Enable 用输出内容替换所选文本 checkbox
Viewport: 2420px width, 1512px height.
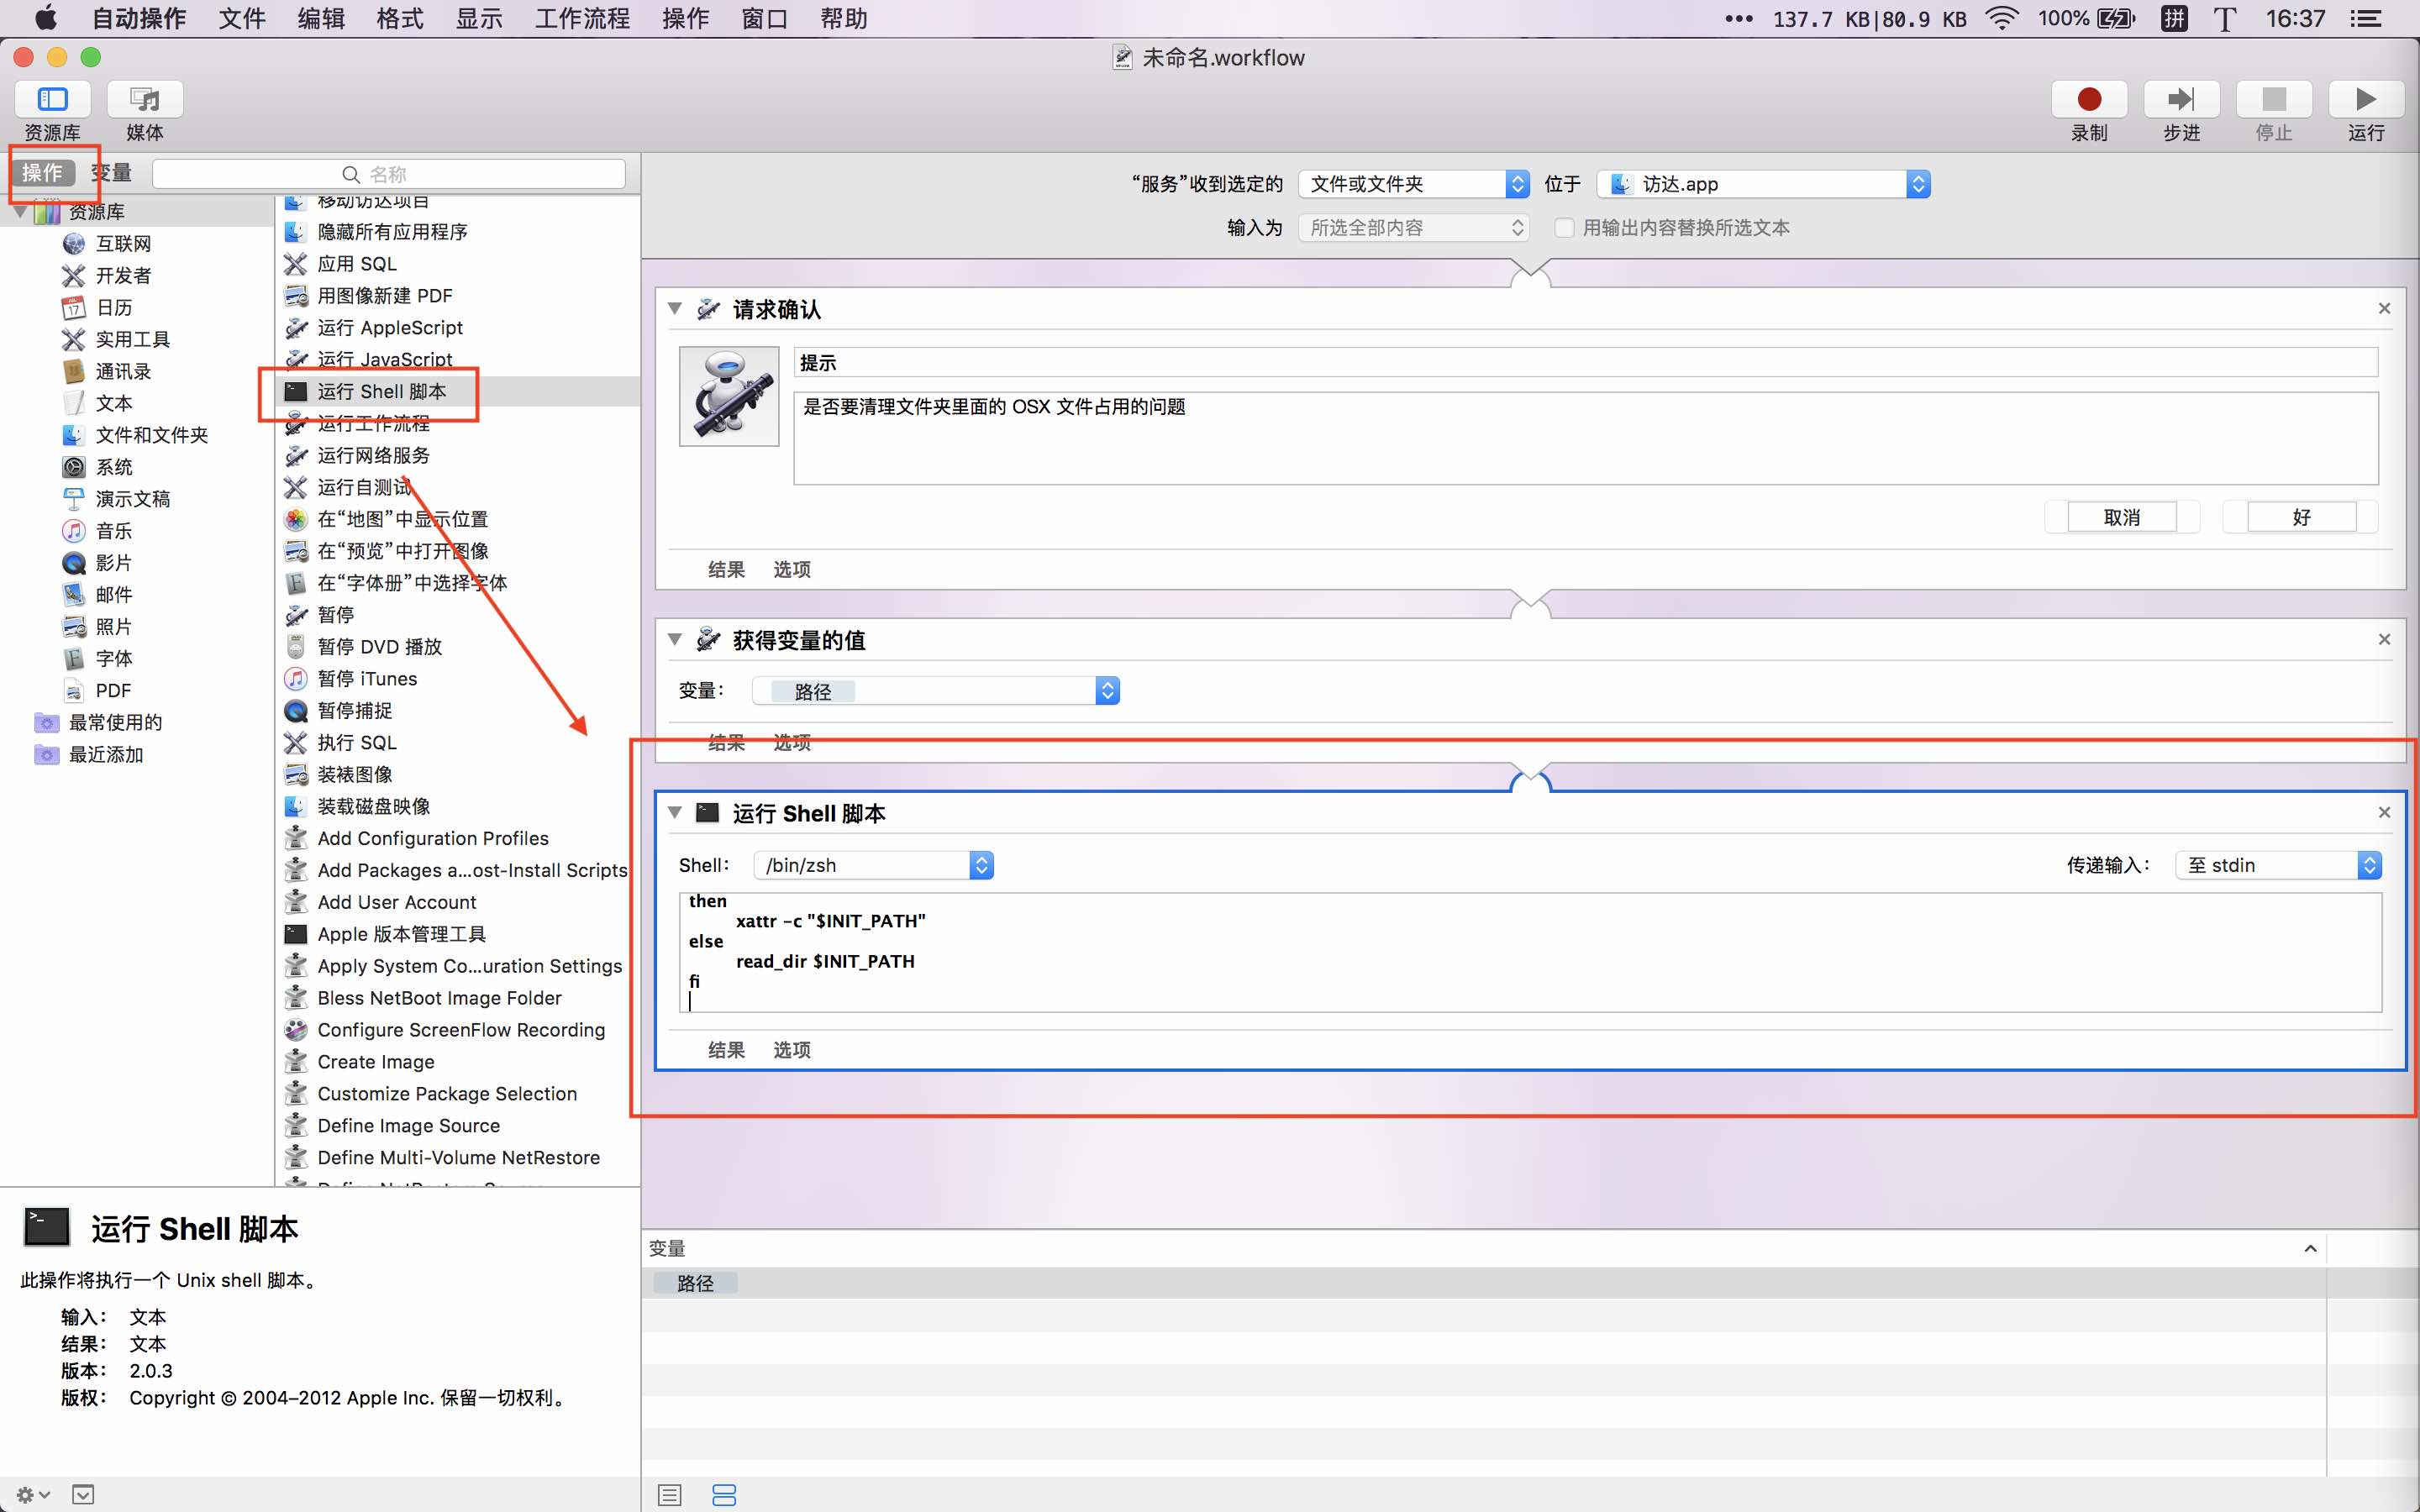pos(1564,228)
